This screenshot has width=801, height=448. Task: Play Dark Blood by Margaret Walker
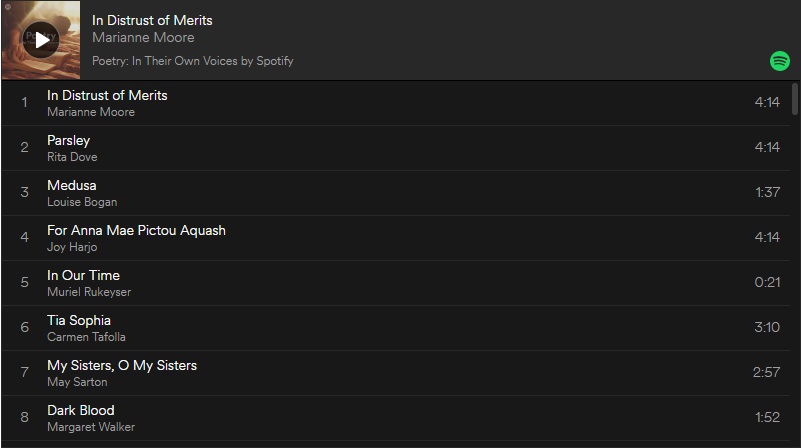click(x=395, y=418)
